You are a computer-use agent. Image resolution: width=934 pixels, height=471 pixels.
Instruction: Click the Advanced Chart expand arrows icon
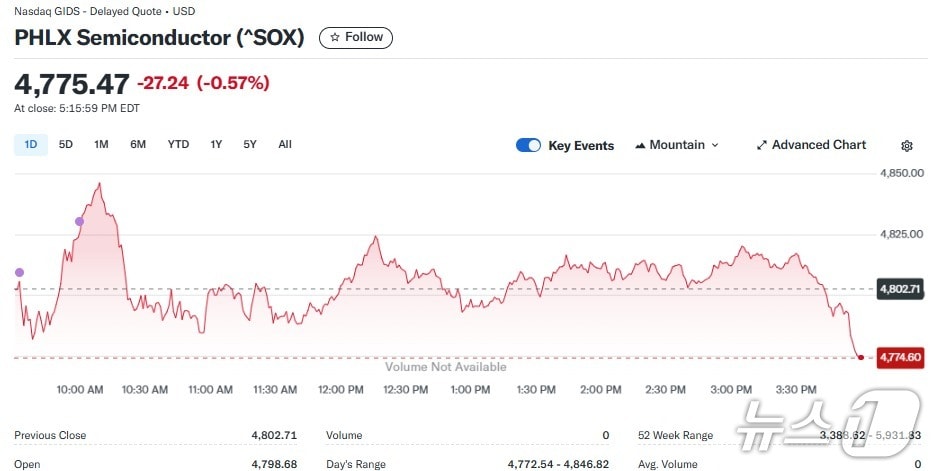click(762, 146)
